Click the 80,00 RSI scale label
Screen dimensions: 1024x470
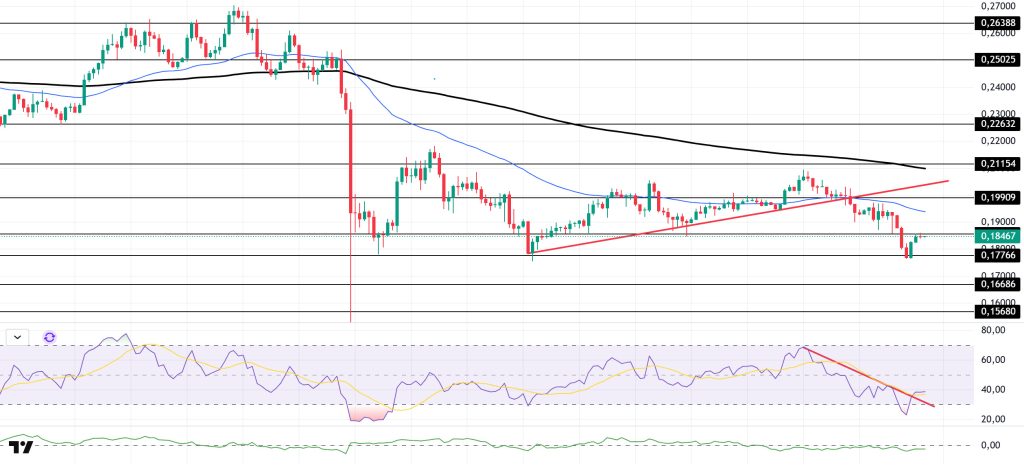993,329
